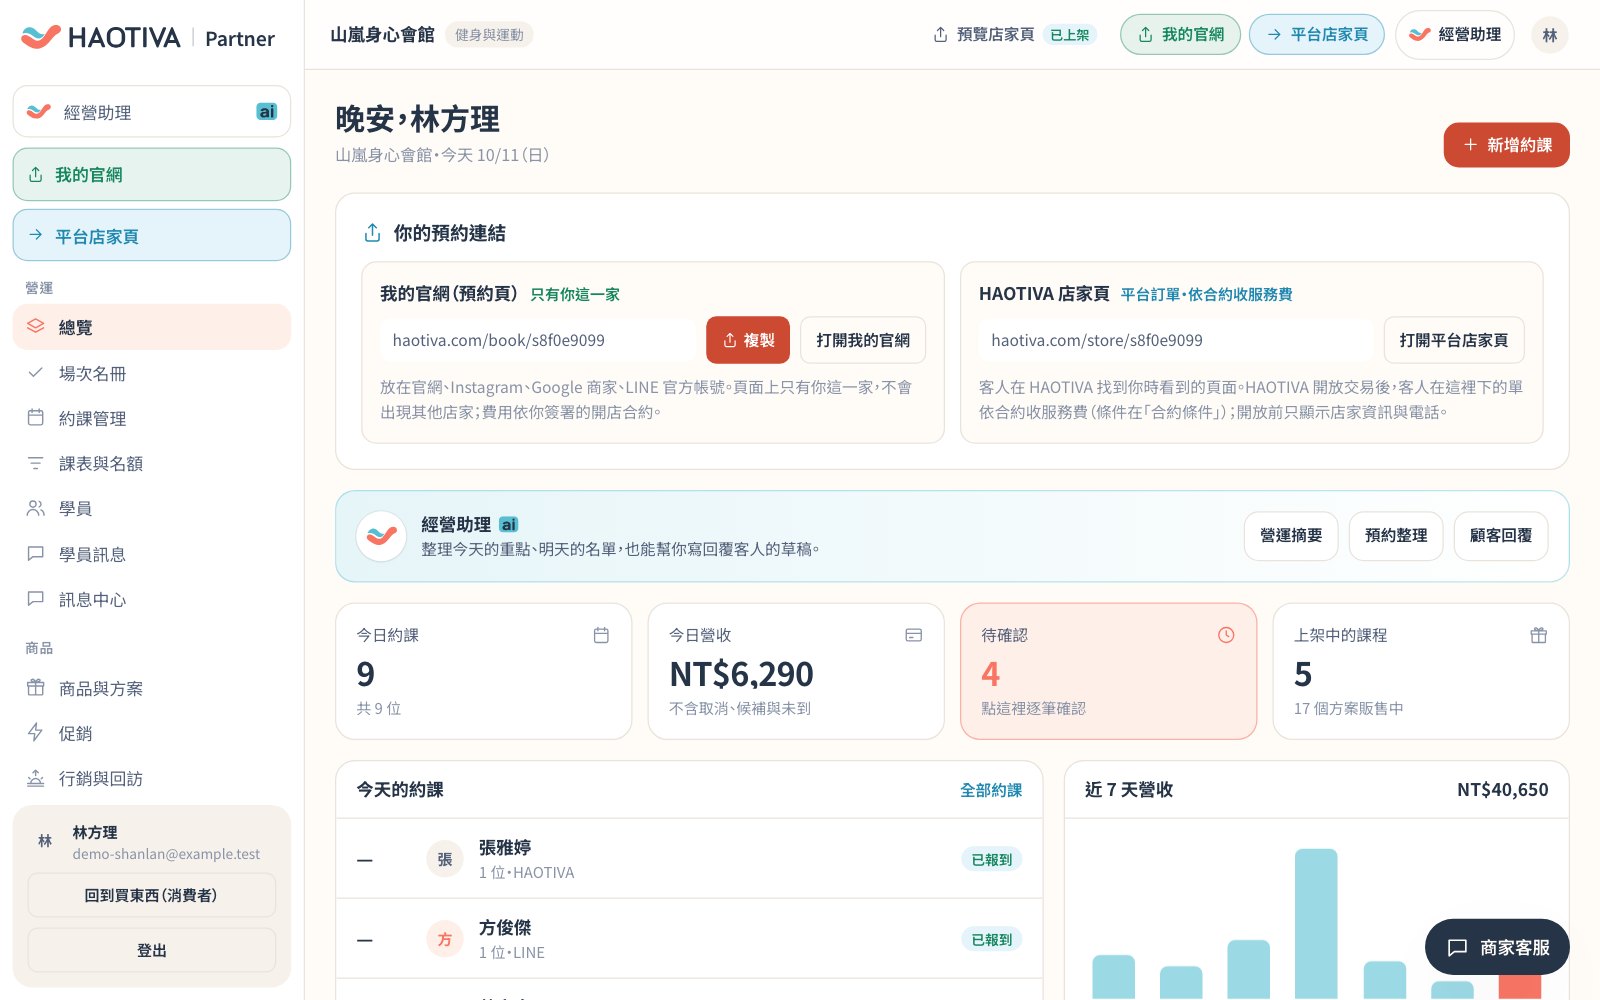Open 約課管理 page
This screenshot has height=1000, width=1600.
click(x=152, y=418)
